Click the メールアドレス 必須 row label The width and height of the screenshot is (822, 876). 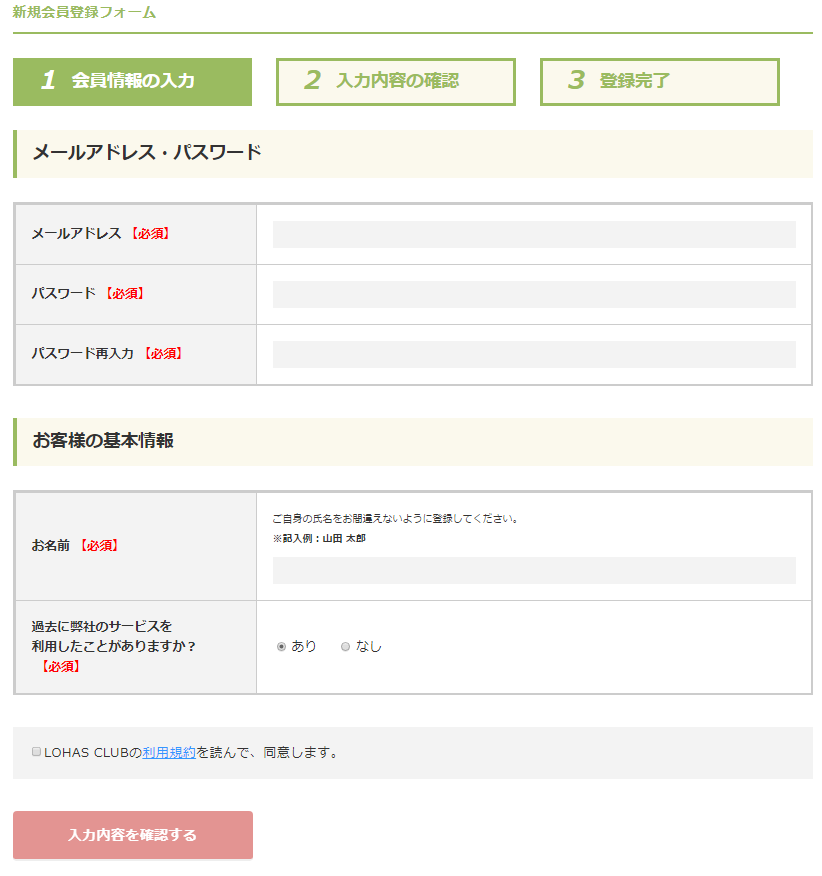[100, 234]
